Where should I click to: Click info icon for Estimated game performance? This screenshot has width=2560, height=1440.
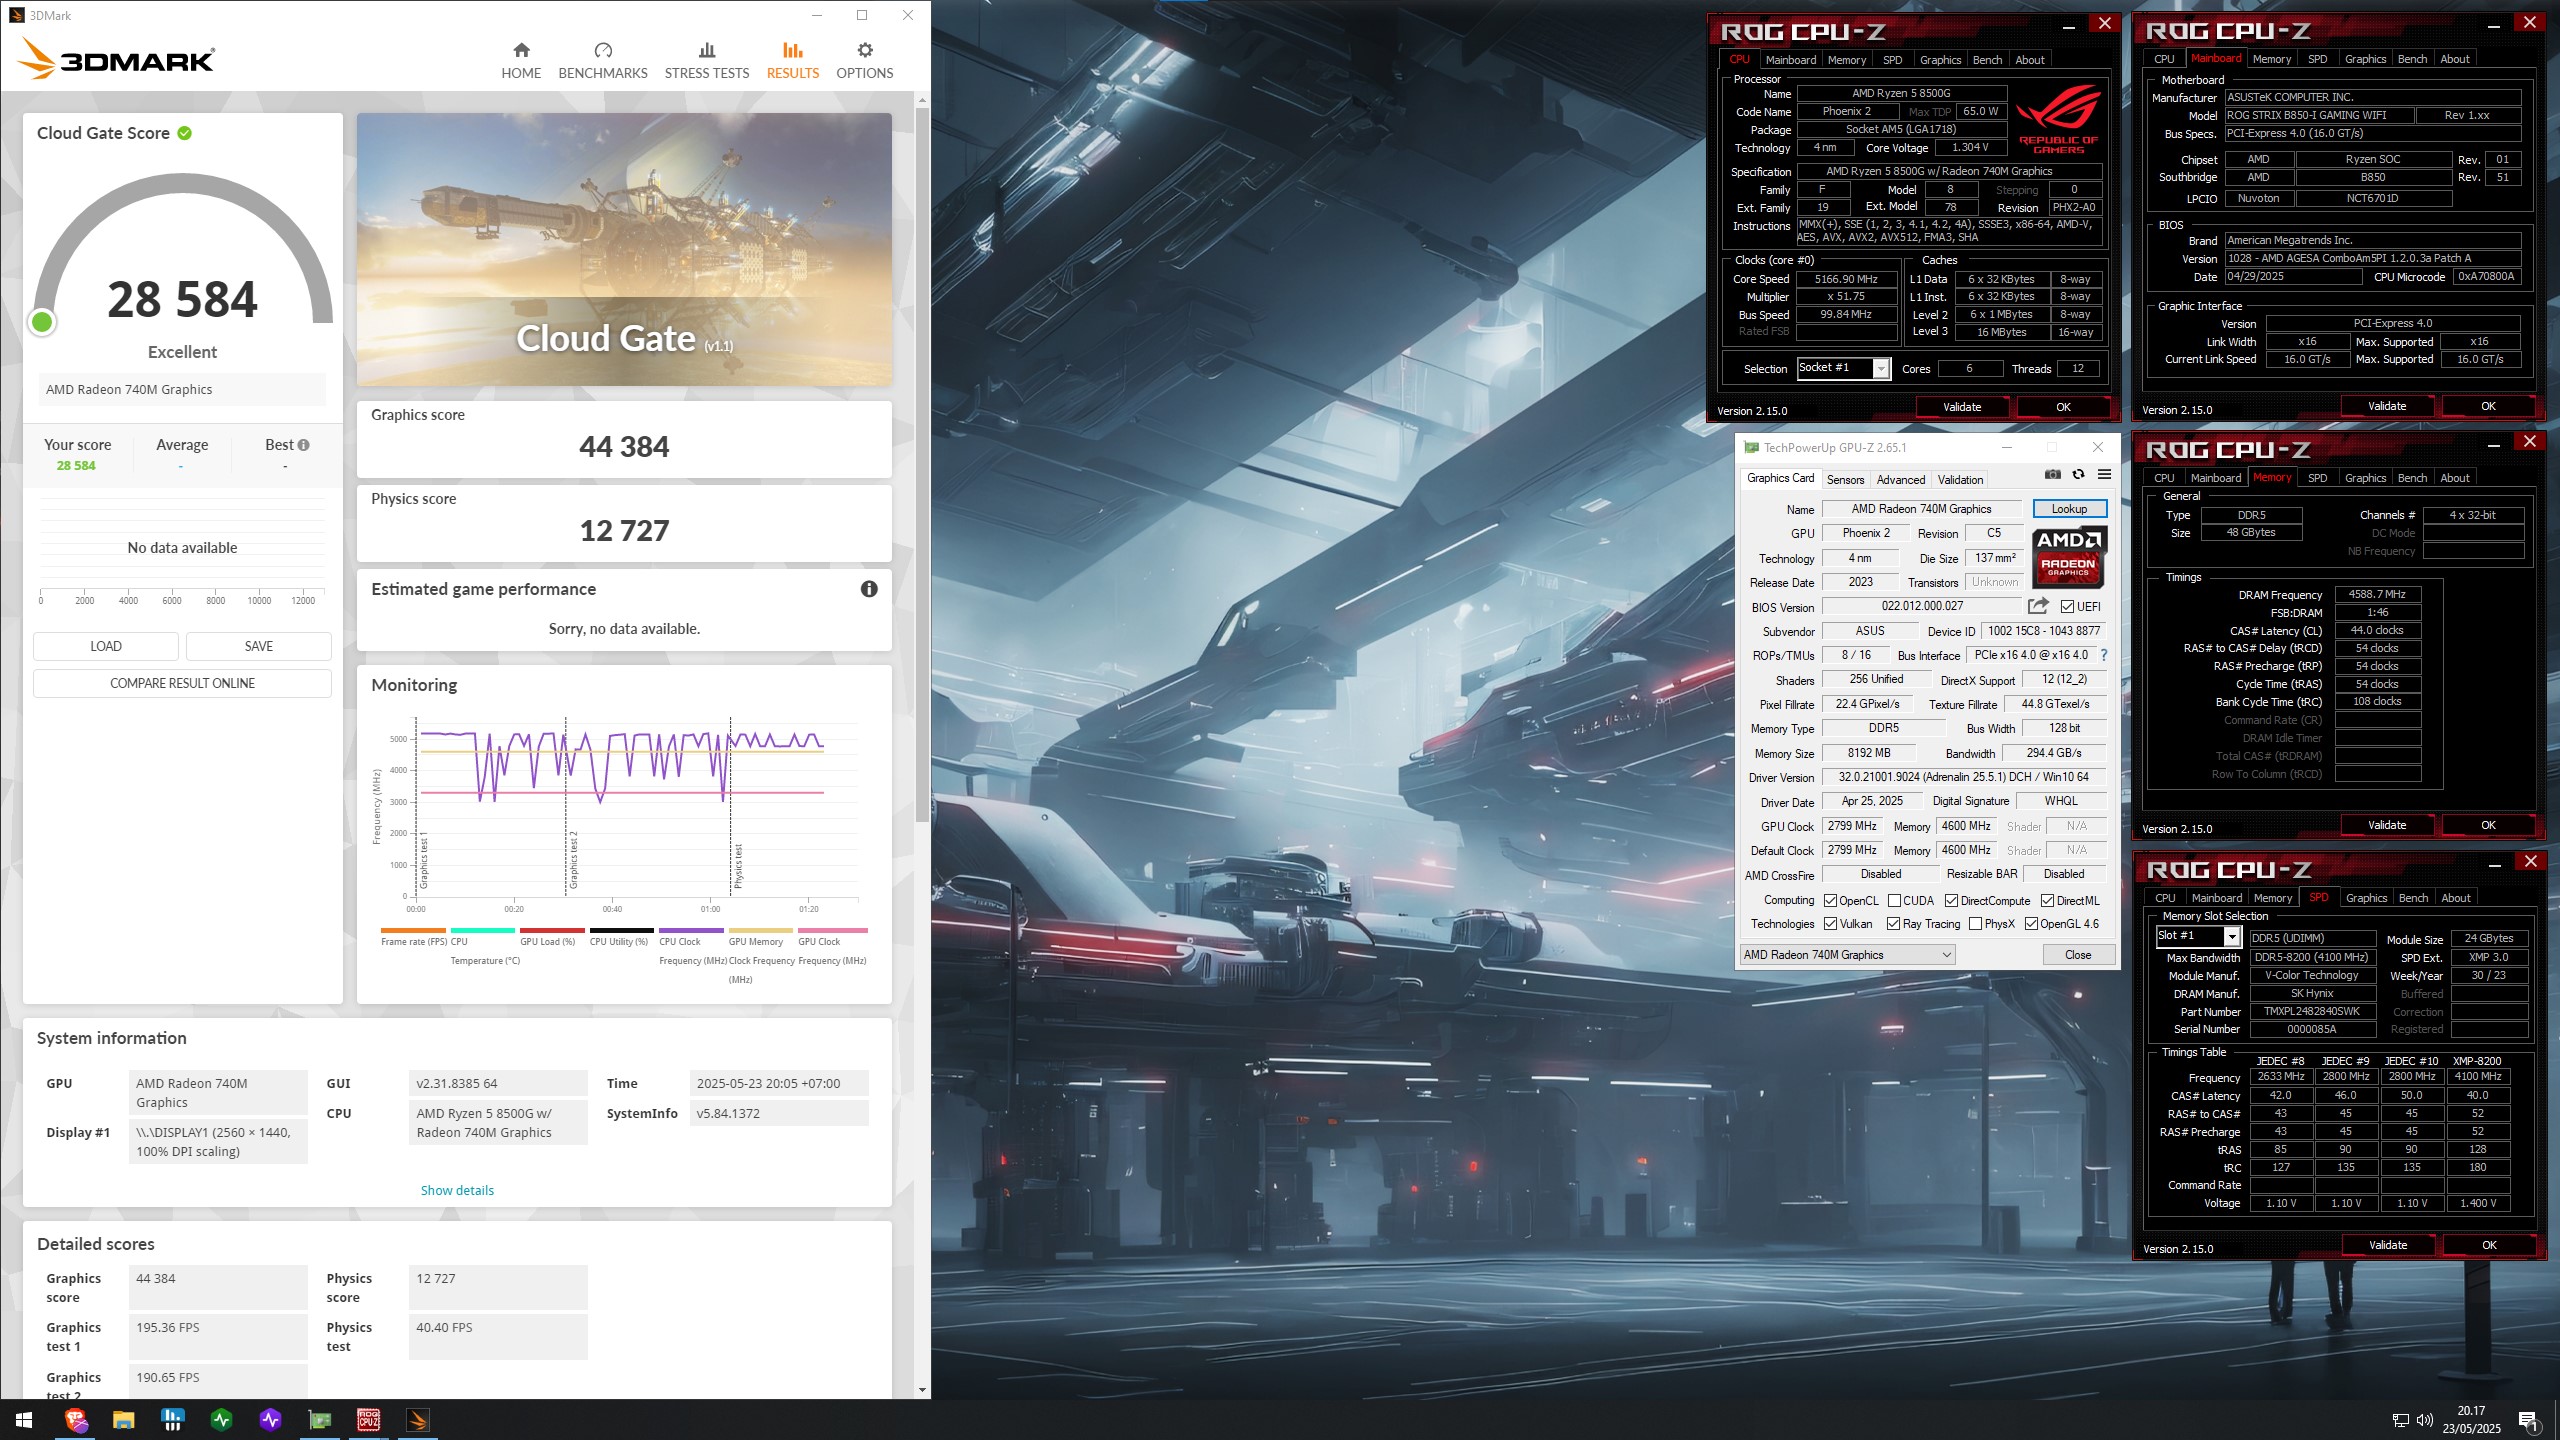tap(869, 589)
